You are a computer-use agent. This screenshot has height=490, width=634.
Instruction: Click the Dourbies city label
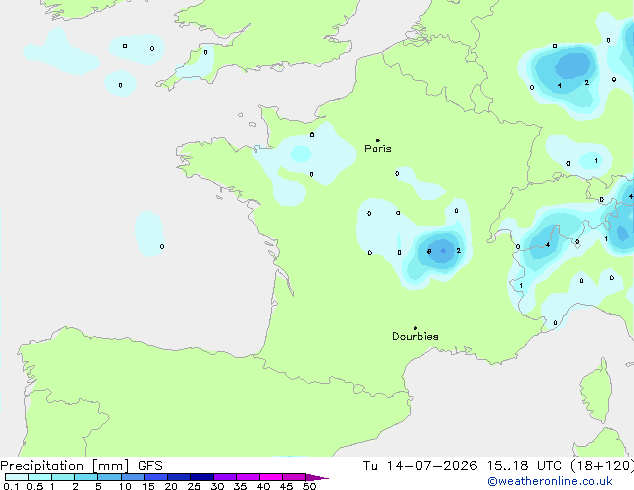point(415,336)
